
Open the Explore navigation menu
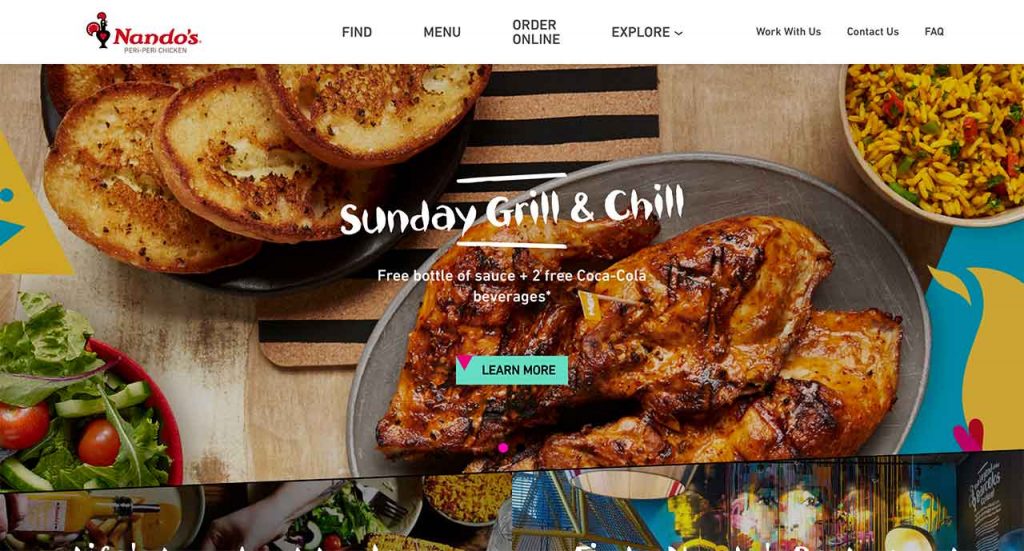pyautogui.click(x=647, y=32)
